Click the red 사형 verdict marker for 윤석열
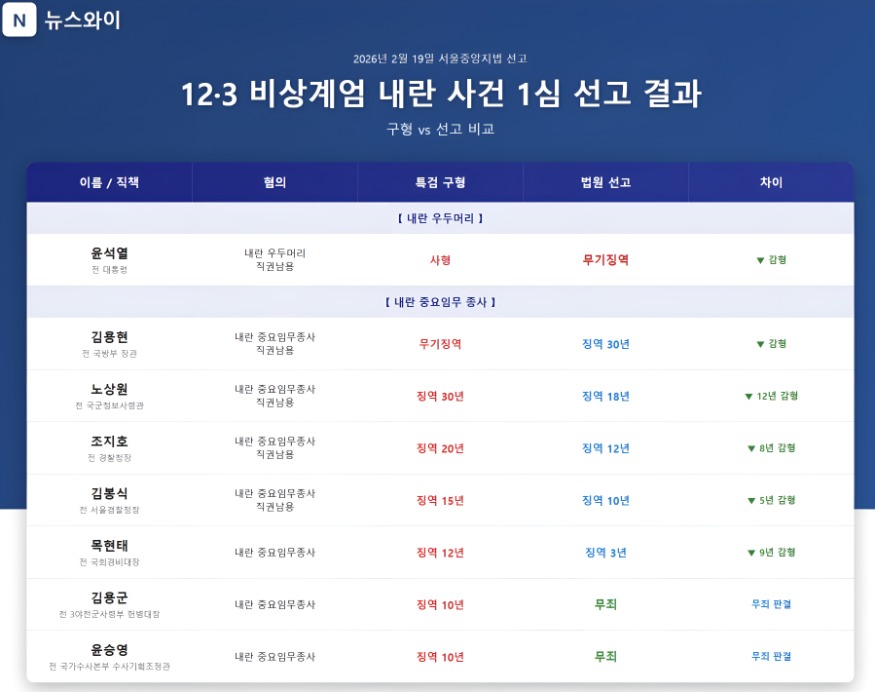Viewport: 875px width, 692px height. click(437, 258)
